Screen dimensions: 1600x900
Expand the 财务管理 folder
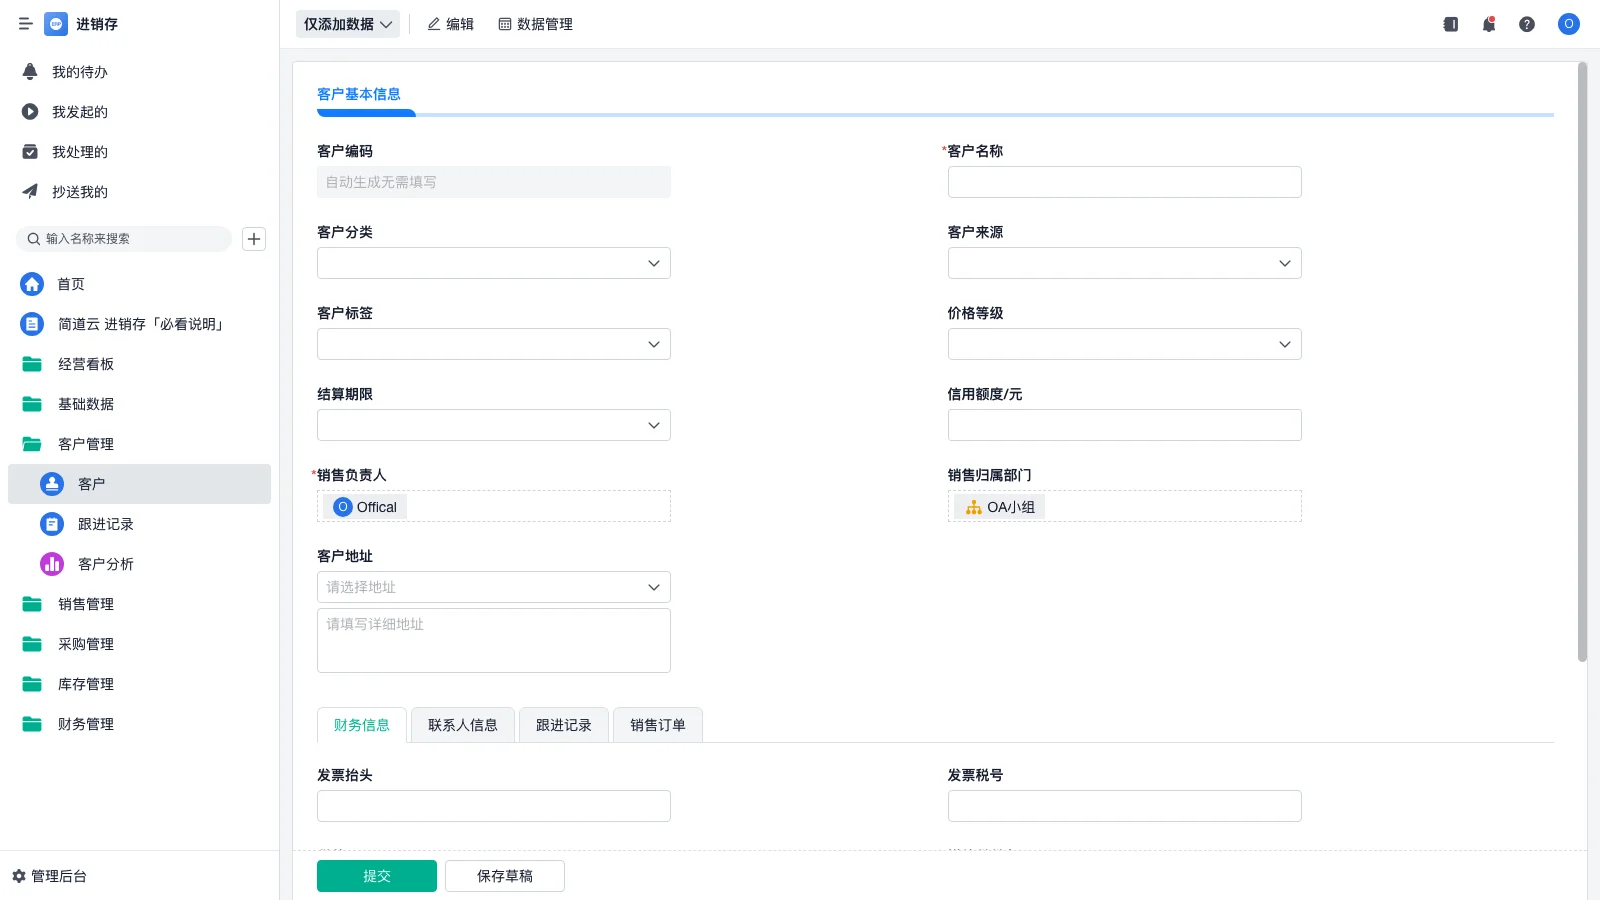[x=139, y=724]
